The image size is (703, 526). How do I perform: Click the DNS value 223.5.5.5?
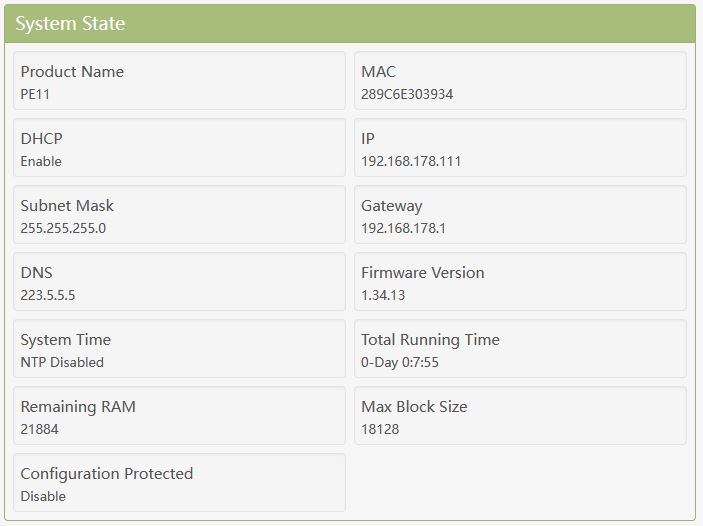pos(48,295)
